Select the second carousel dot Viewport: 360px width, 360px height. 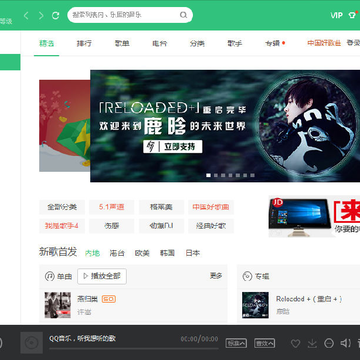(216, 175)
